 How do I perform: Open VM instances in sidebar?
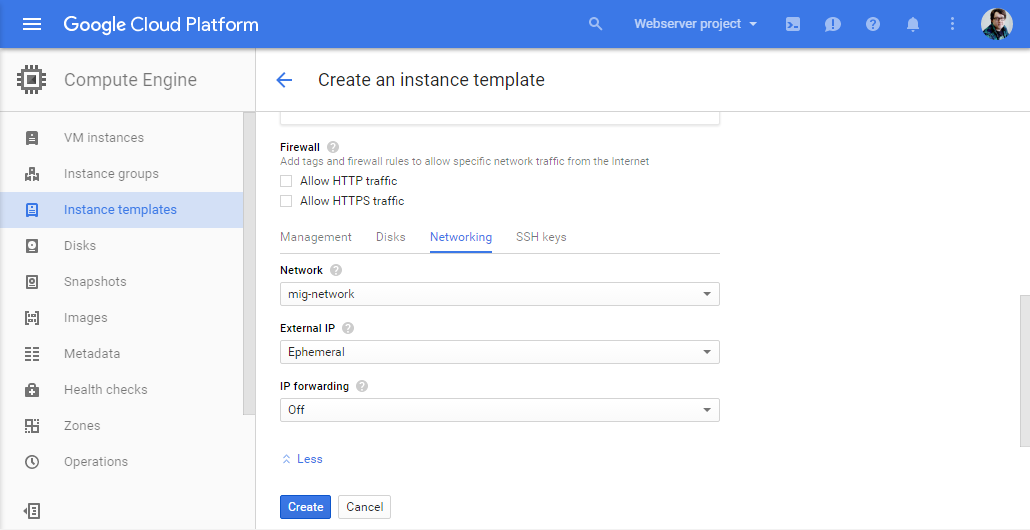click(104, 138)
